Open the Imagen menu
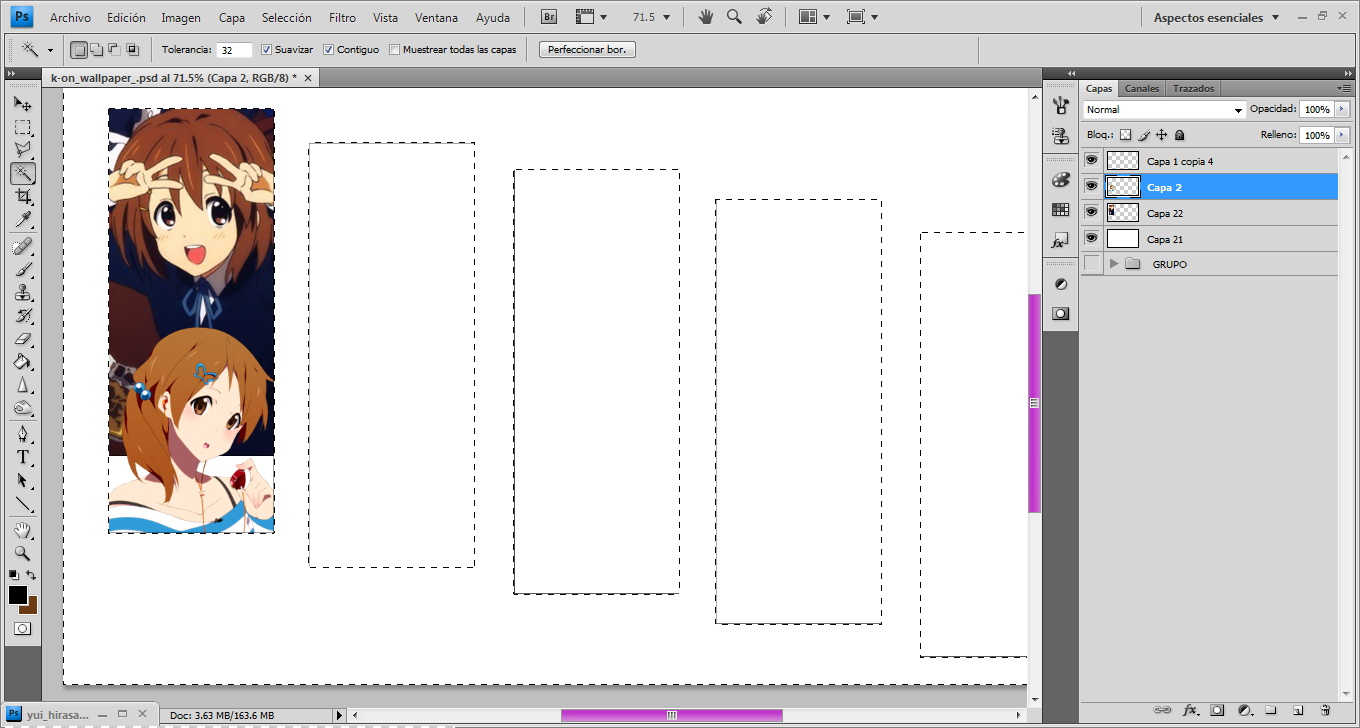The image size is (1360, 728). [180, 17]
